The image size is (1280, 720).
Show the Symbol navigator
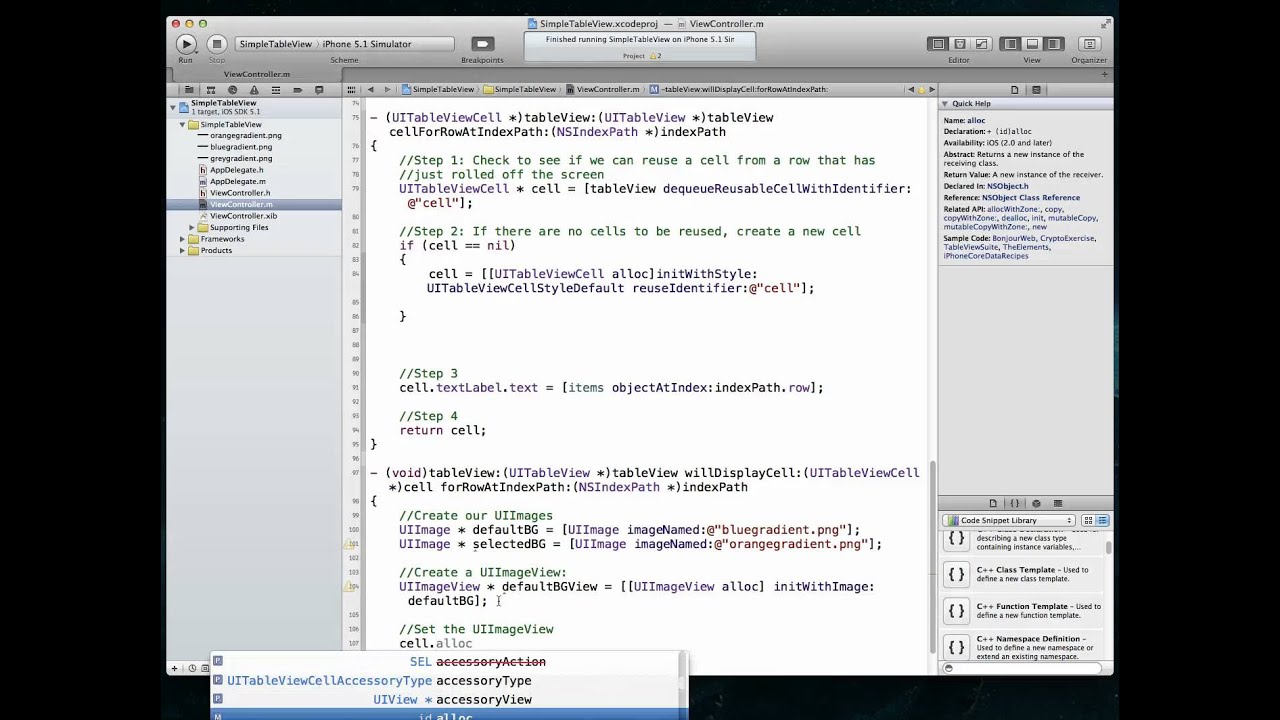coord(210,90)
